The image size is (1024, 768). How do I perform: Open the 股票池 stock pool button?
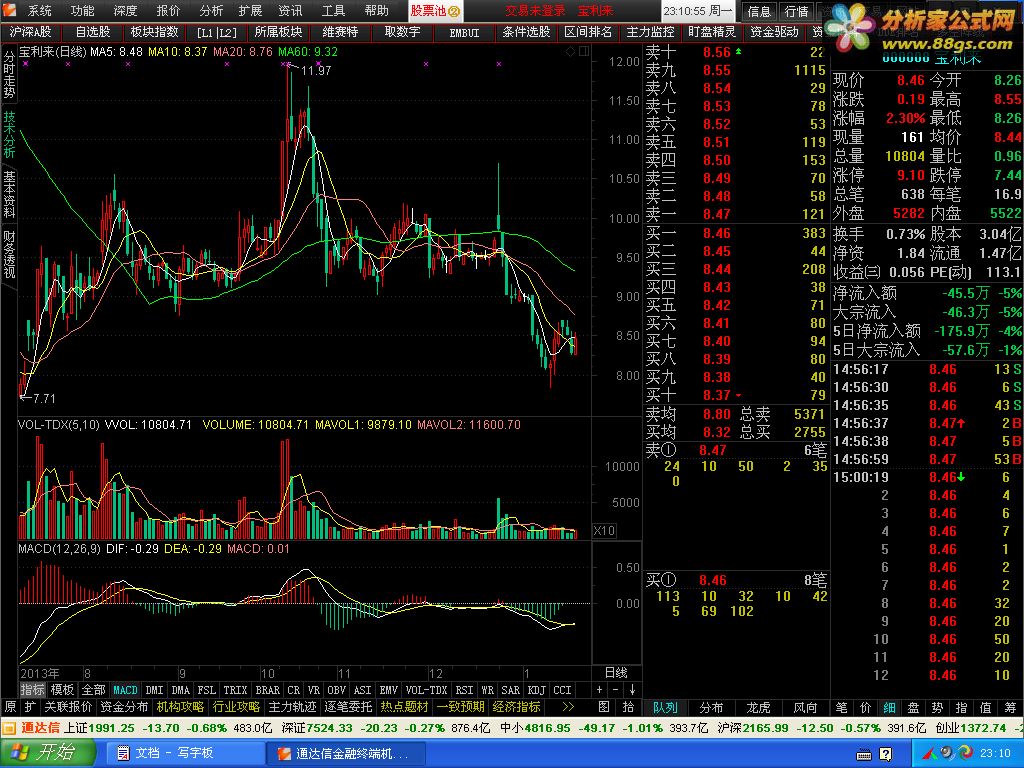(x=435, y=10)
